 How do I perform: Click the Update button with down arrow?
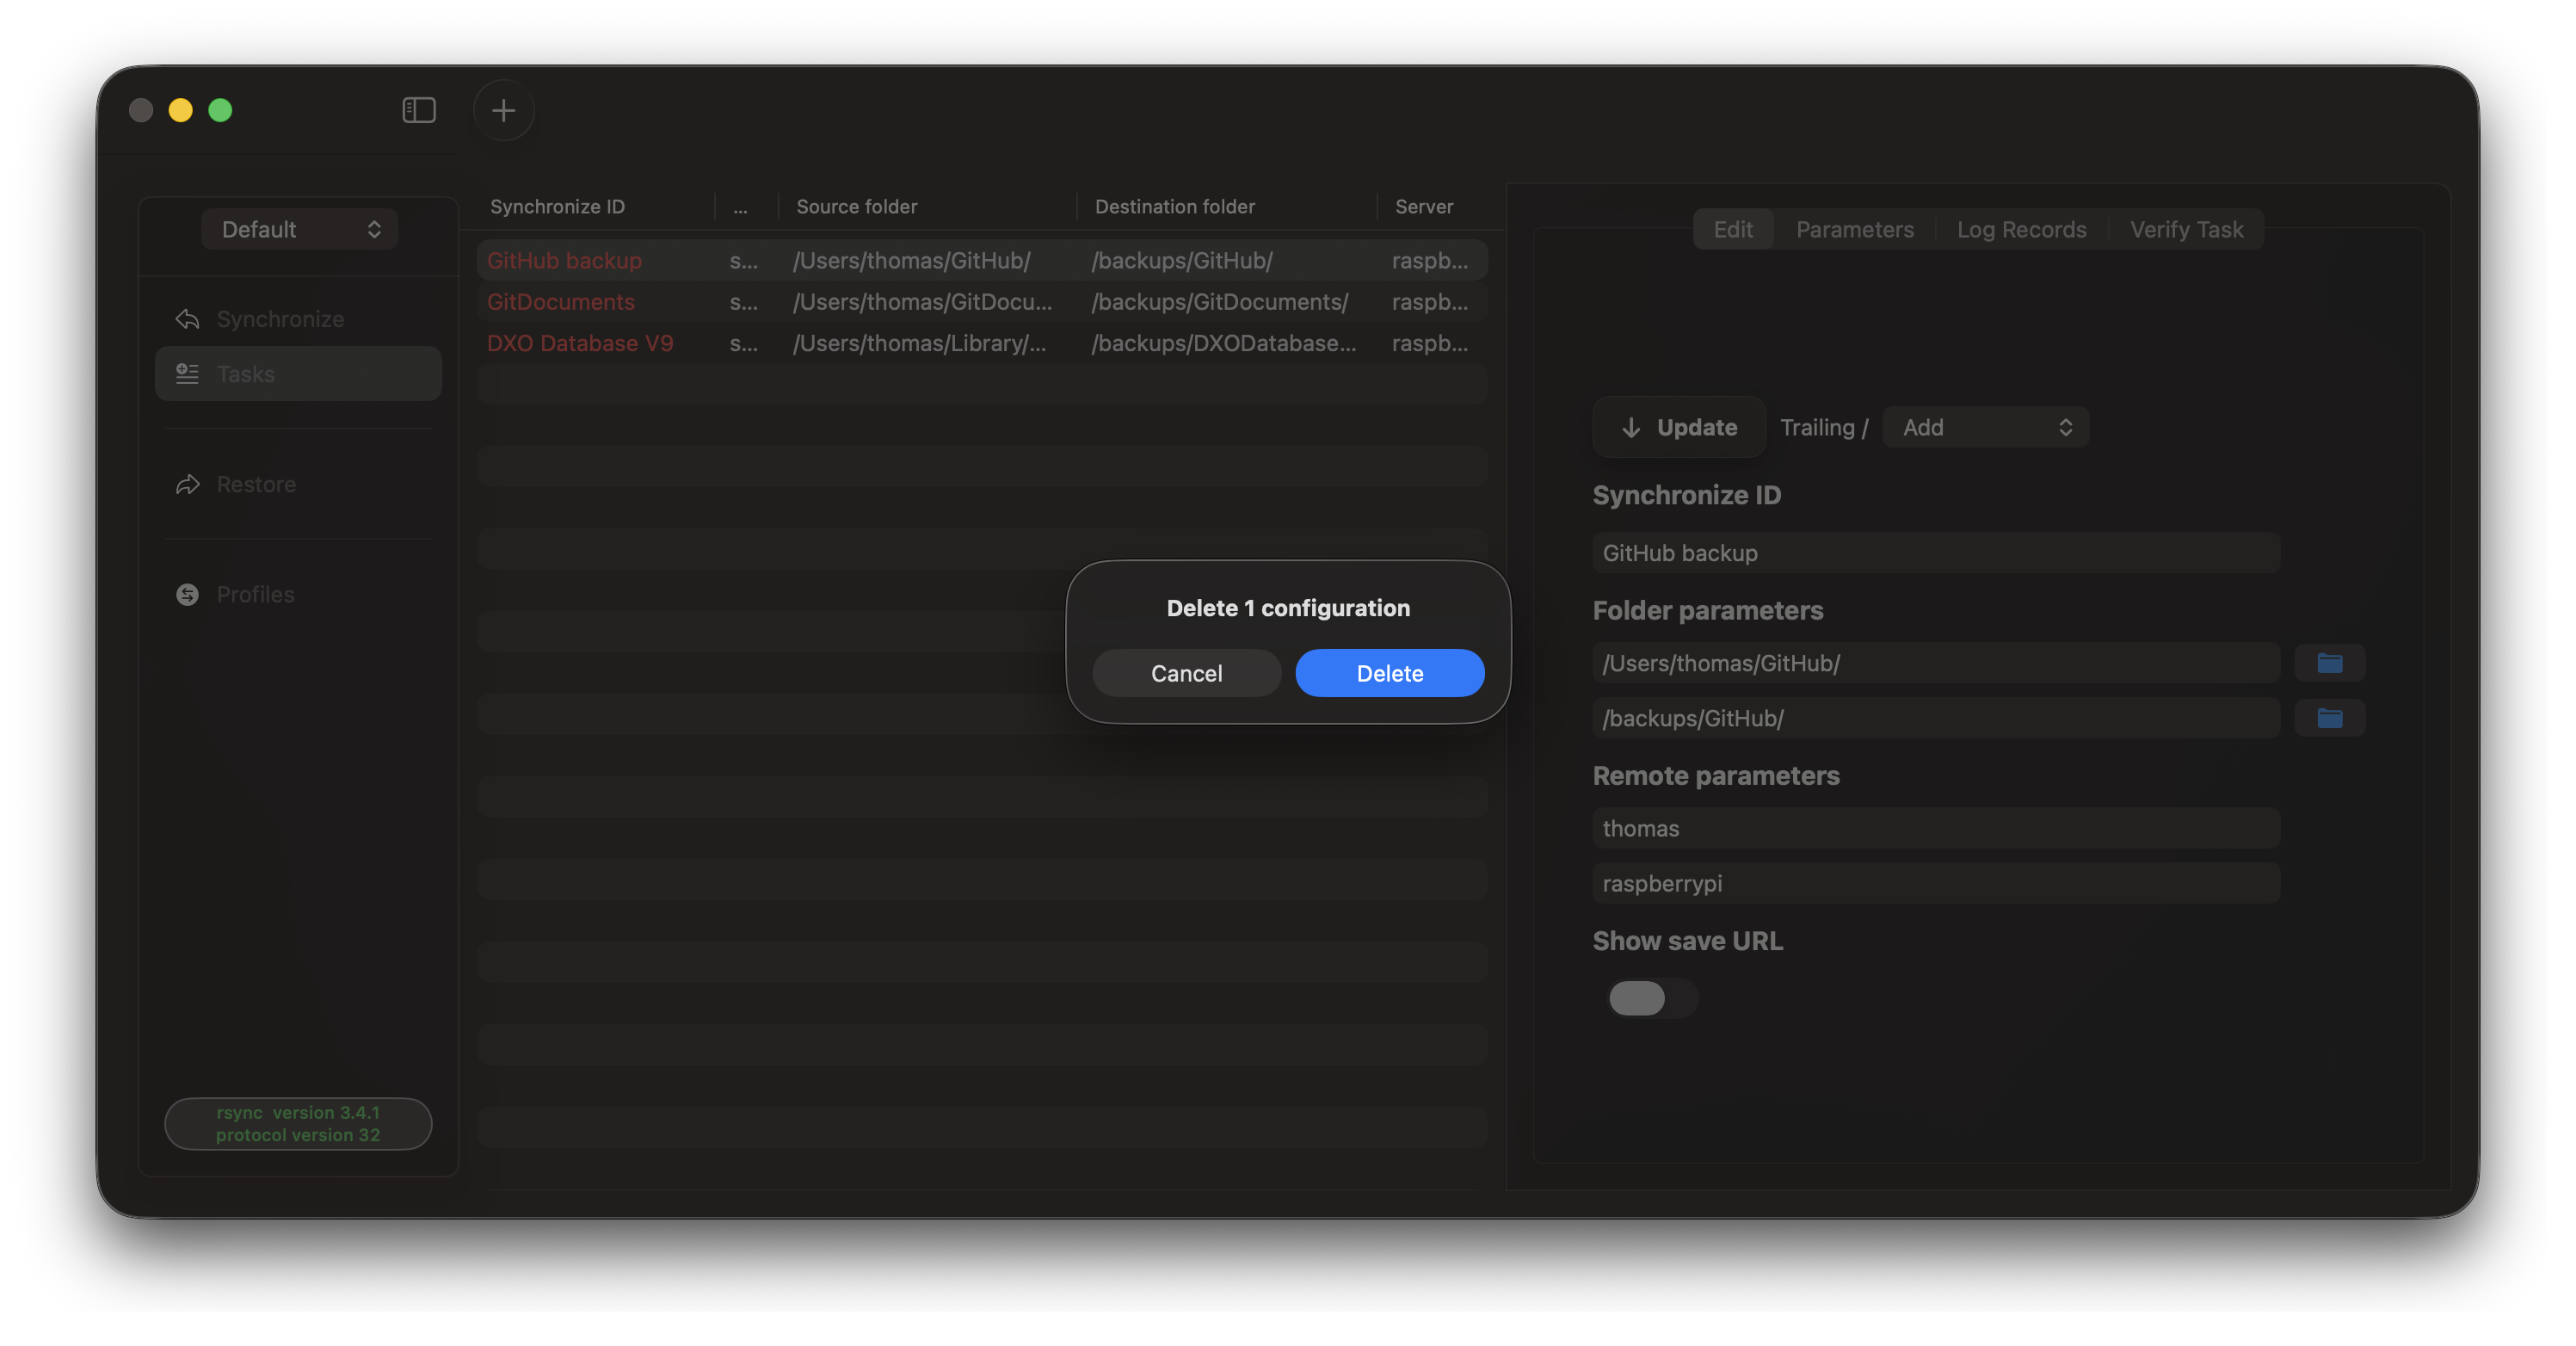coord(1678,427)
